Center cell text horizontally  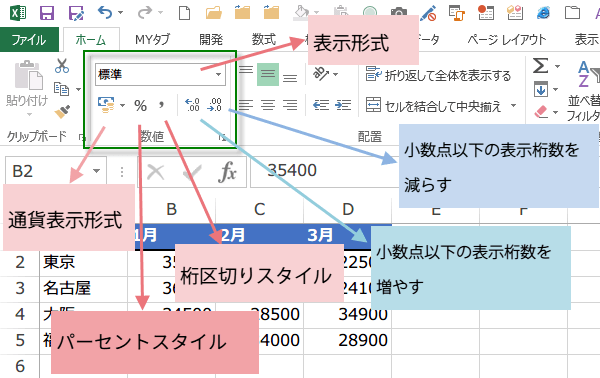click(268, 105)
